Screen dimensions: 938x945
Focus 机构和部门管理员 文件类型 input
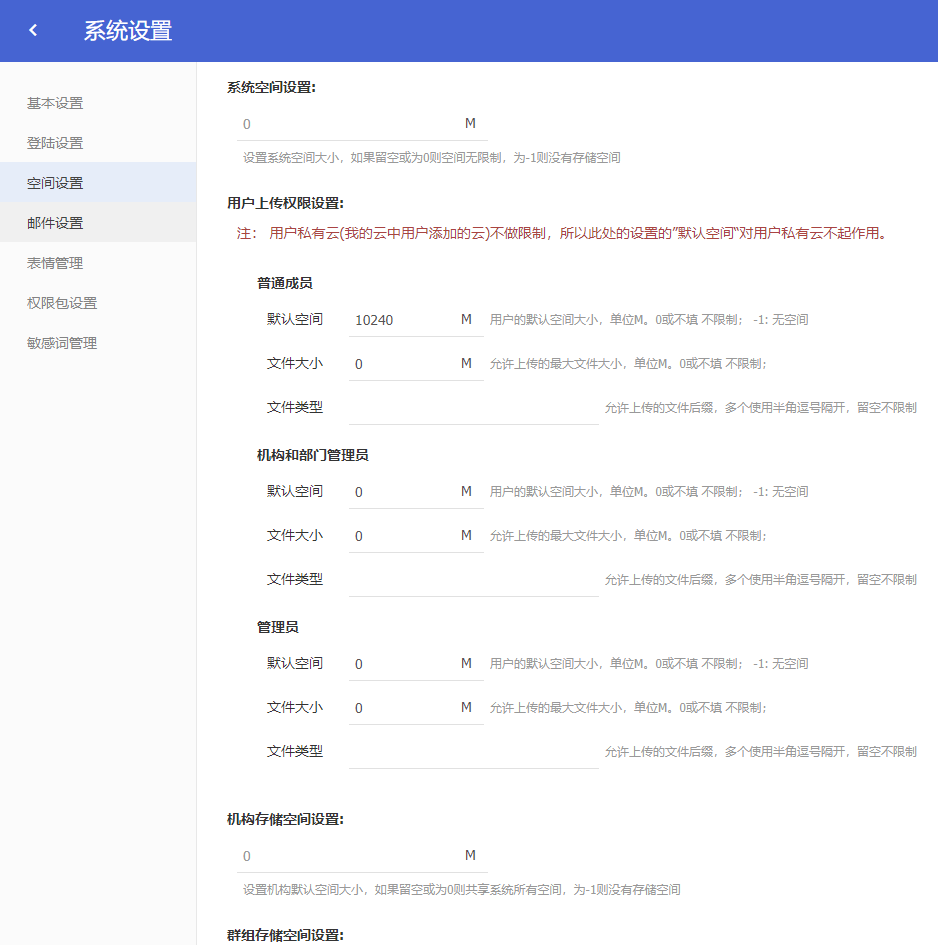473,580
